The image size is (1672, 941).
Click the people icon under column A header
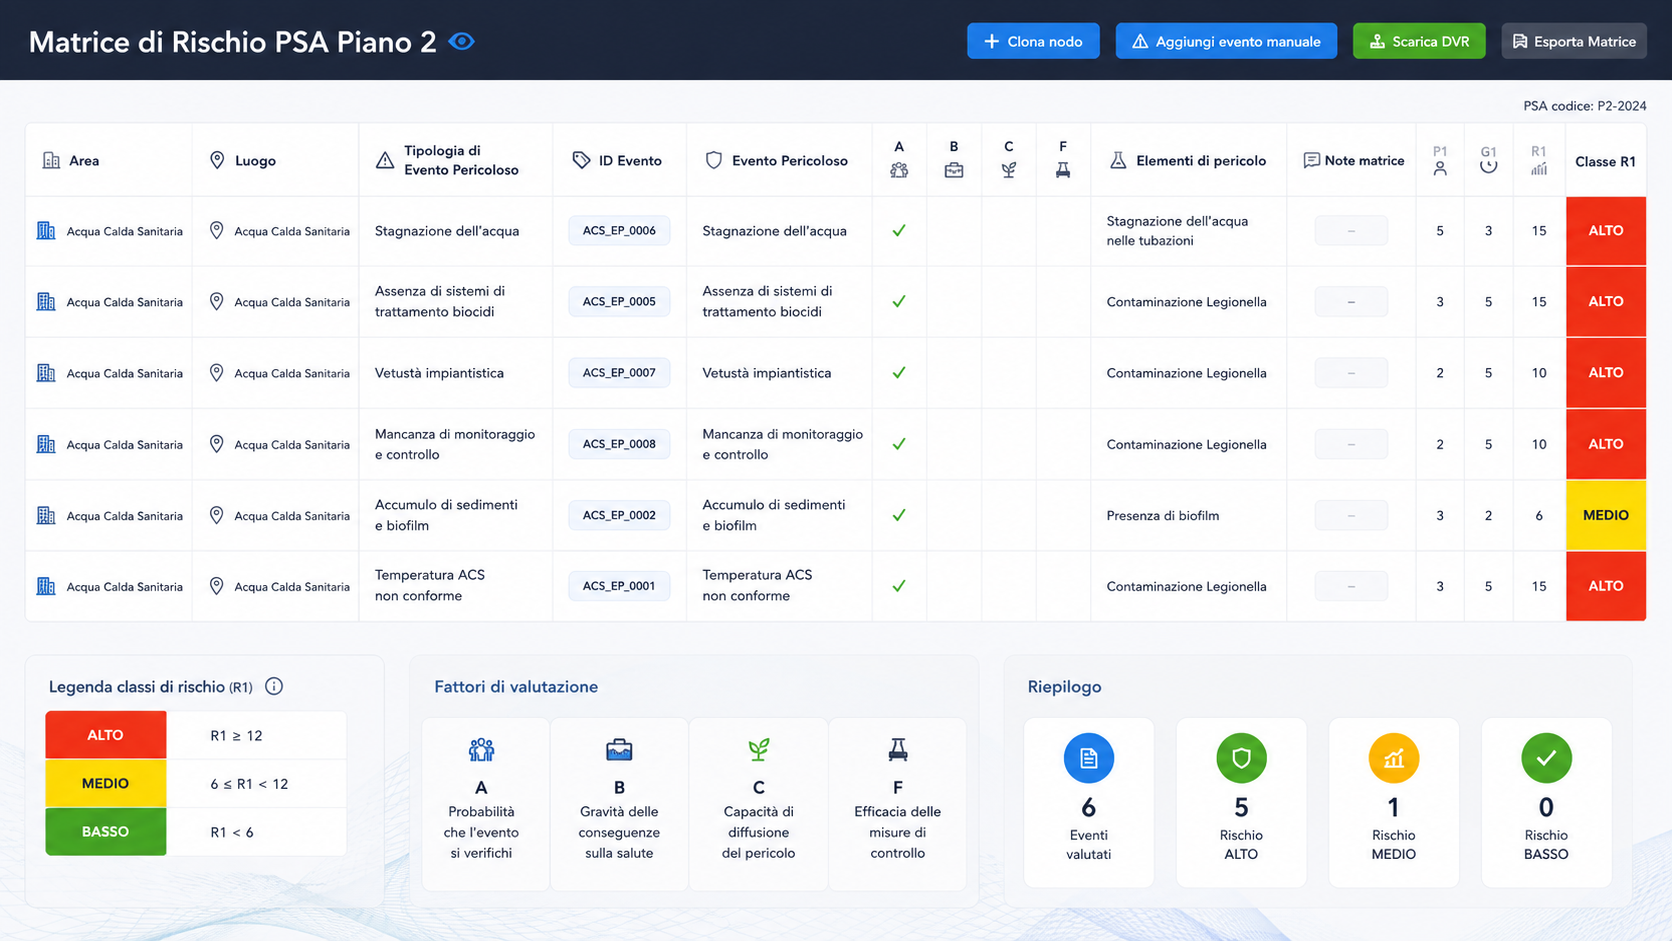click(899, 170)
